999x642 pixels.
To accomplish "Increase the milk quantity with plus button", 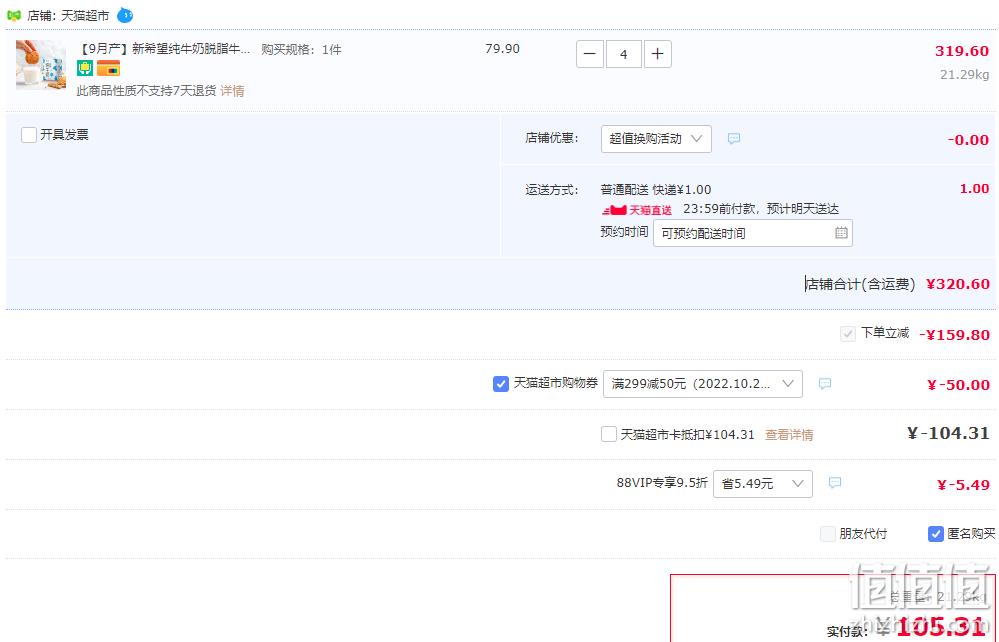I will (x=658, y=54).
